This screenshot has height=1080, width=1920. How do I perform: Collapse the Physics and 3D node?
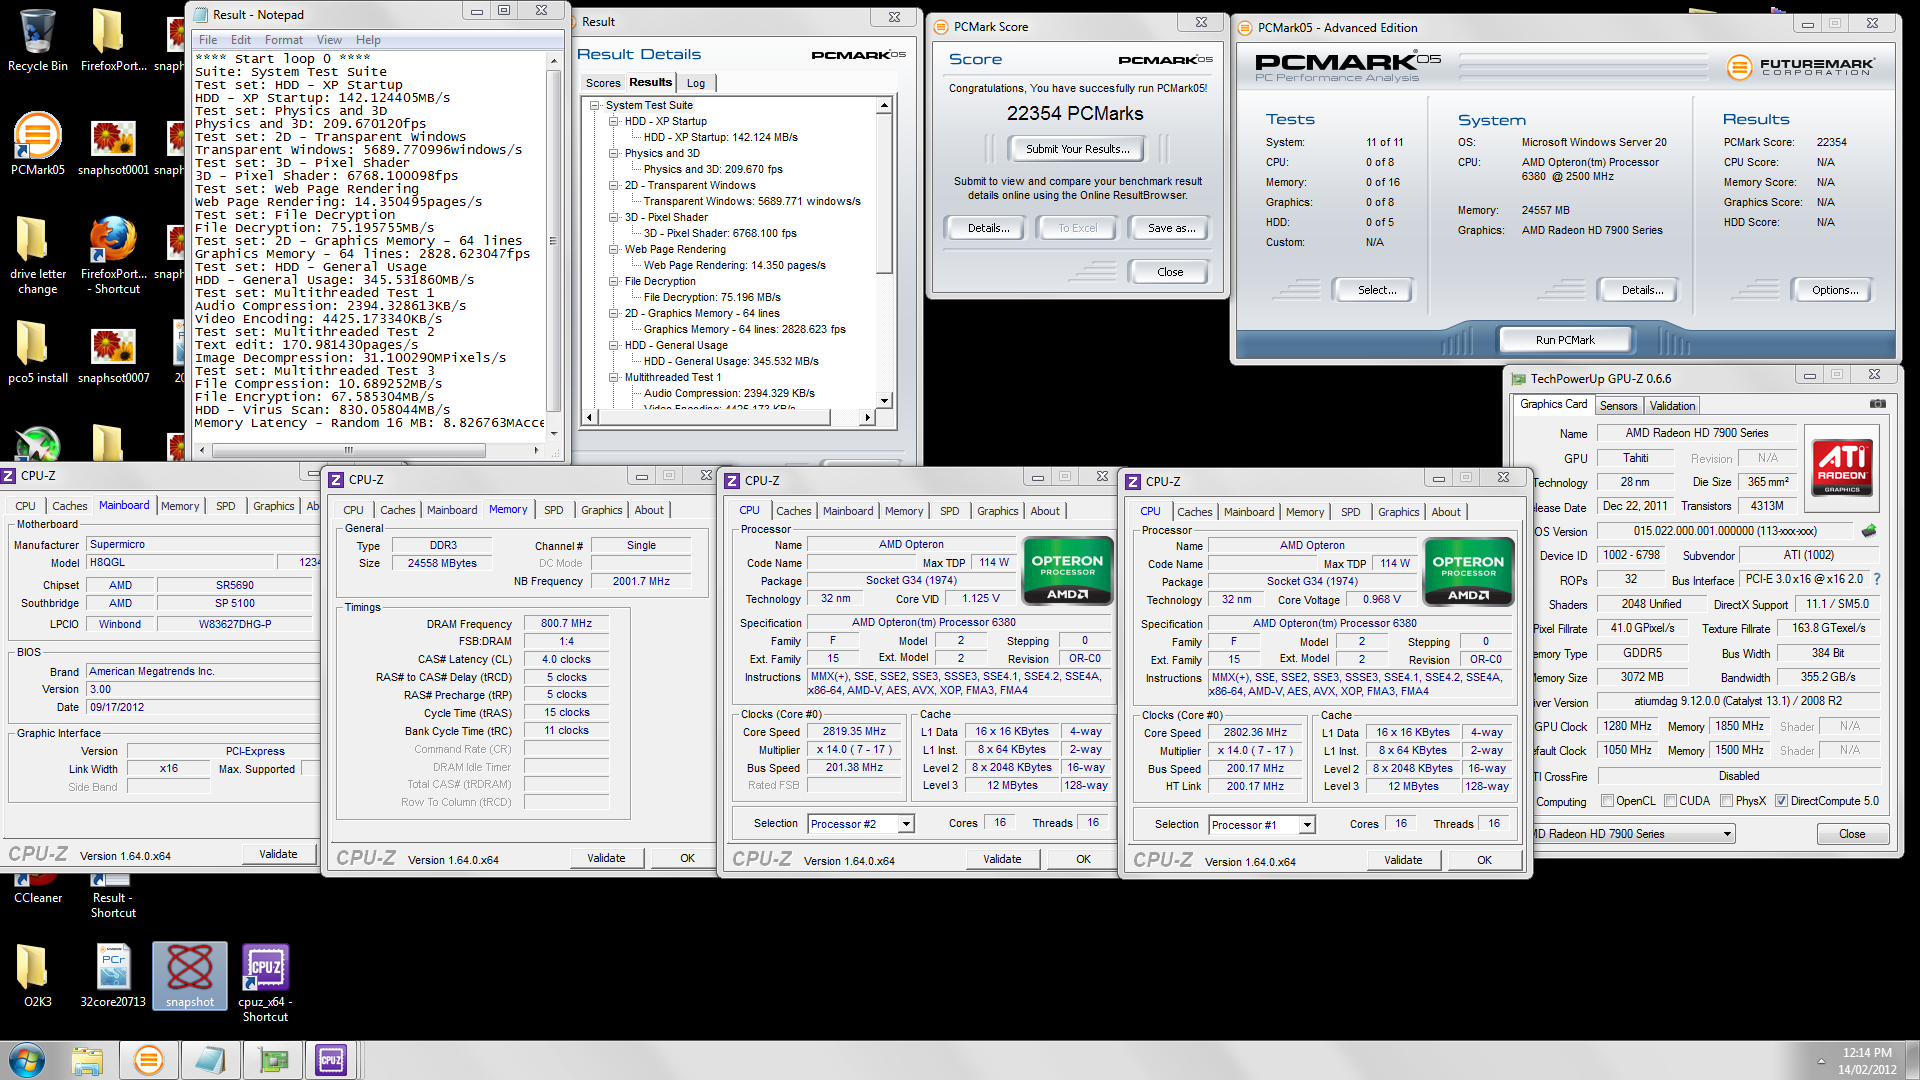point(614,153)
